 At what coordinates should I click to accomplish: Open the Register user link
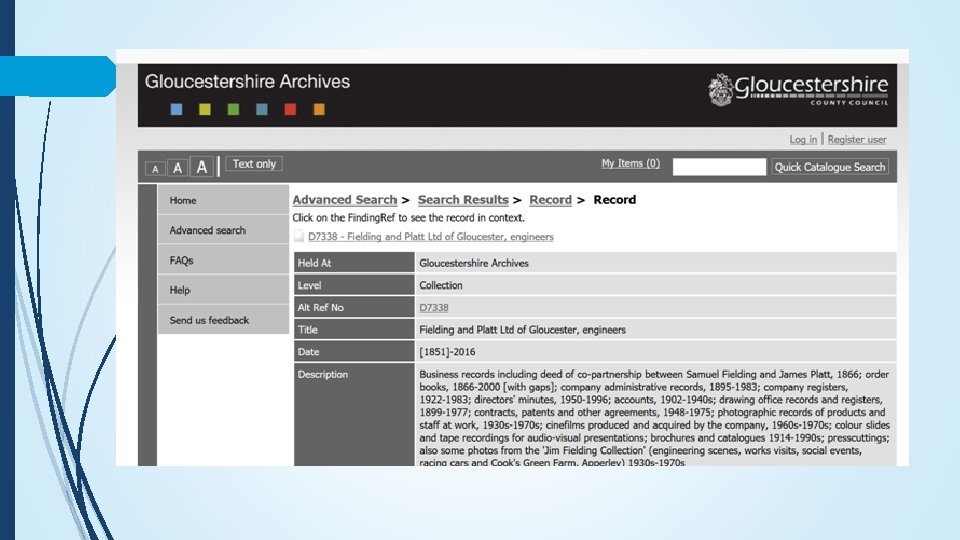[857, 140]
